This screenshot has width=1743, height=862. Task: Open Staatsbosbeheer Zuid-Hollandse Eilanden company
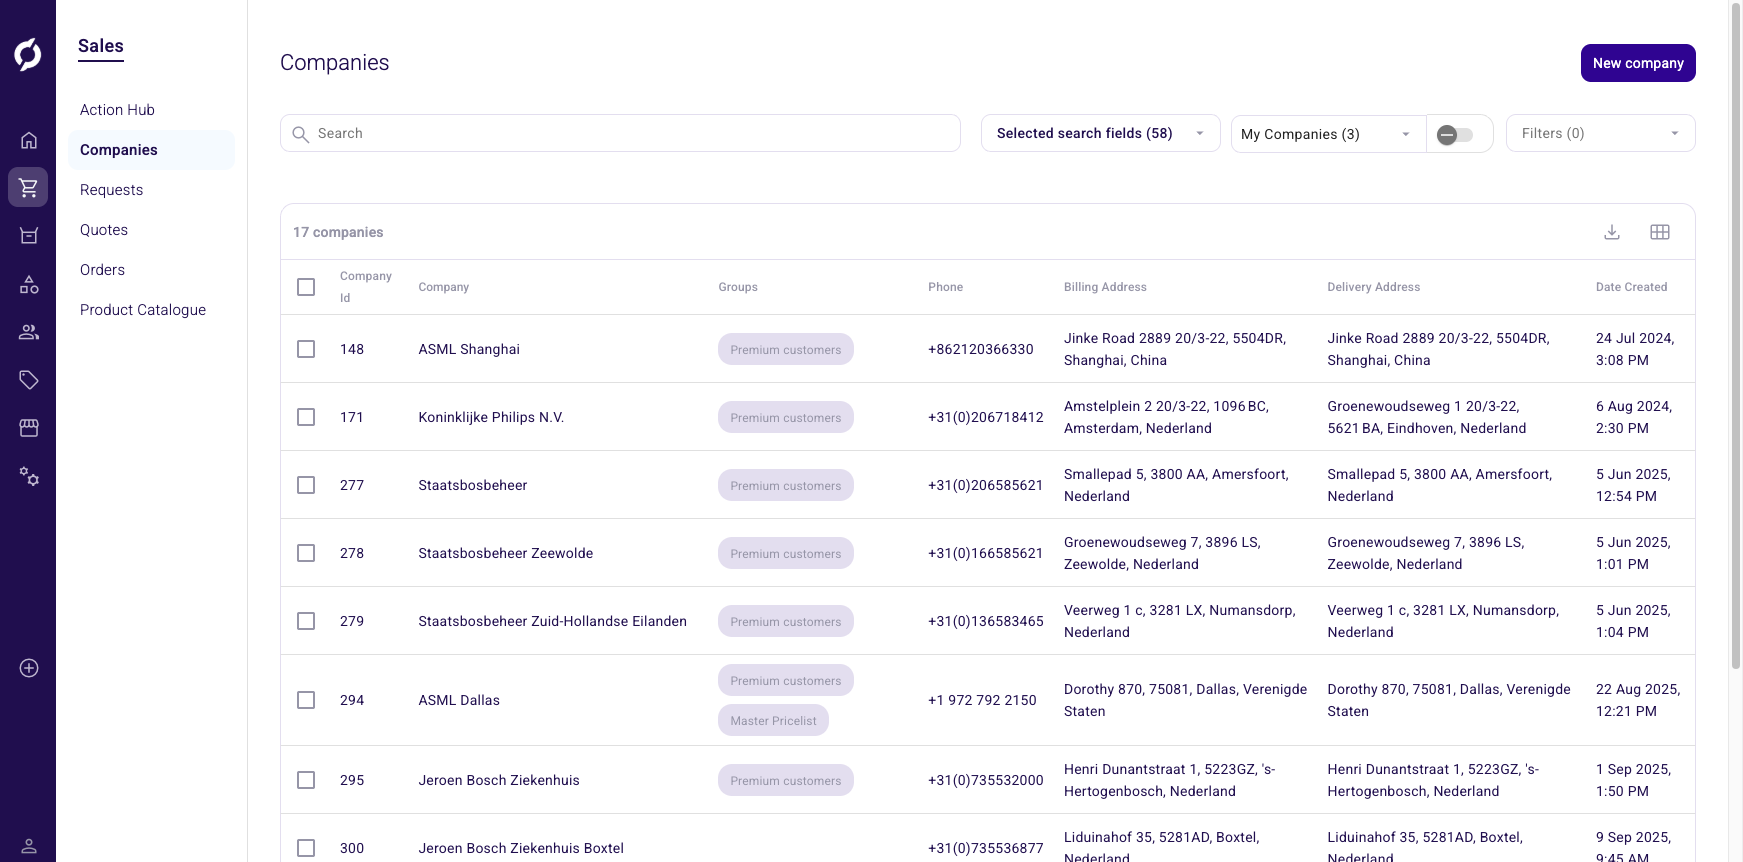pyautogui.click(x=552, y=621)
